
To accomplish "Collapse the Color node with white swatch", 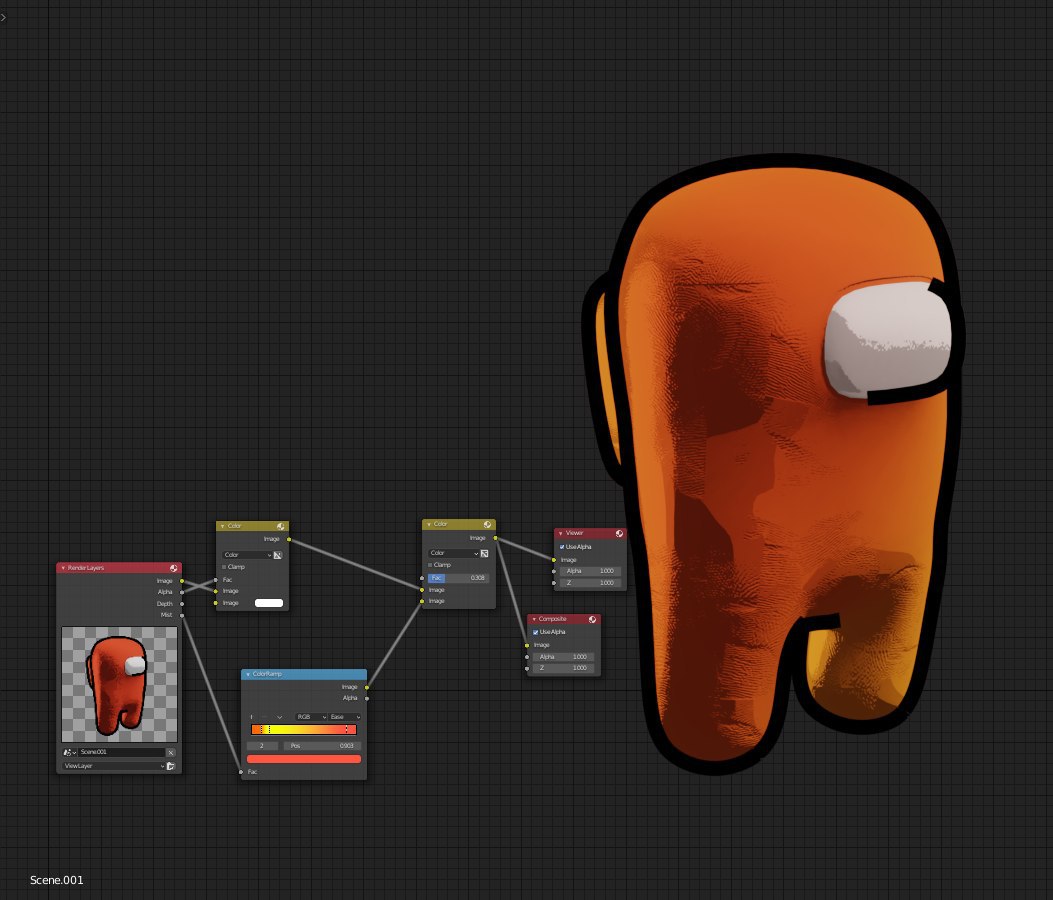I will (222, 527).
